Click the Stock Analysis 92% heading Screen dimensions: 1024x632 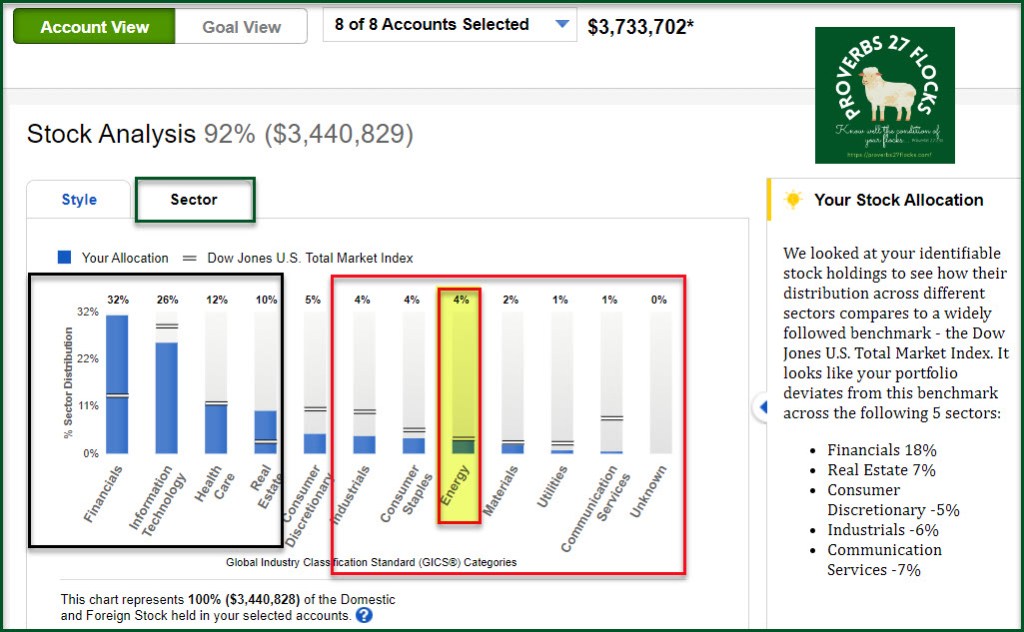[x=219, y=135]
